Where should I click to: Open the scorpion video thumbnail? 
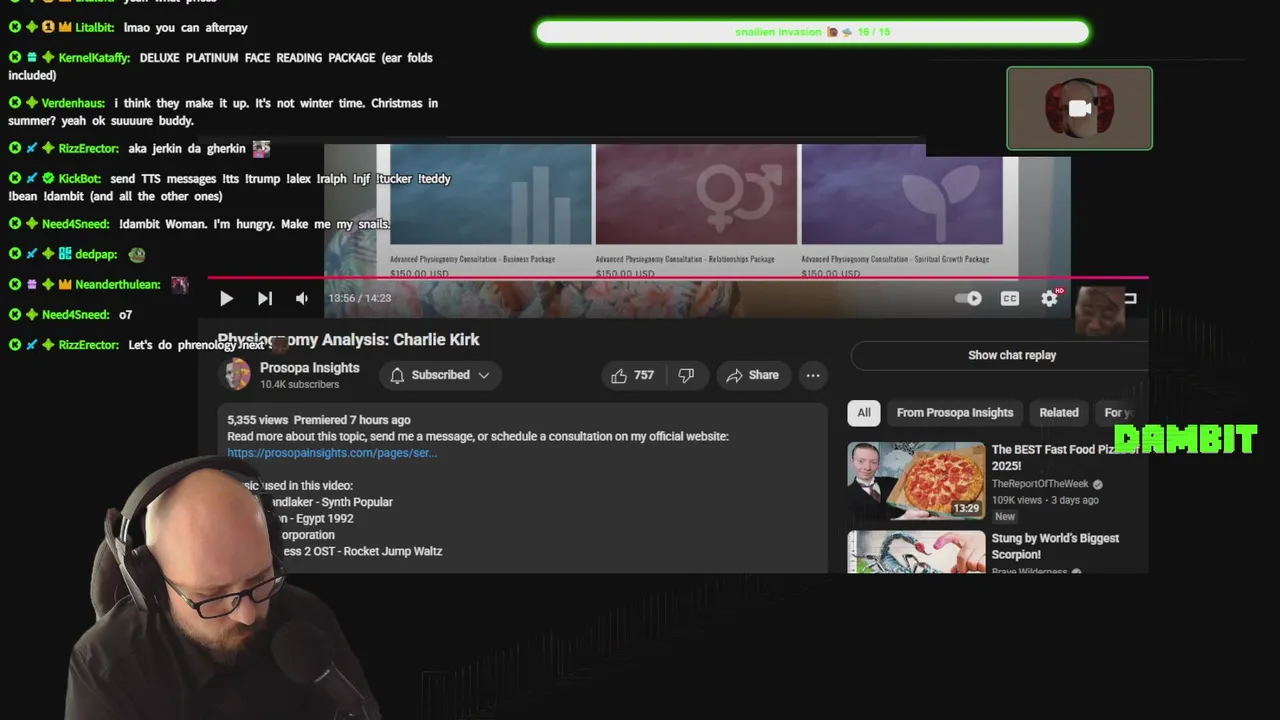(x=916, y=552)
